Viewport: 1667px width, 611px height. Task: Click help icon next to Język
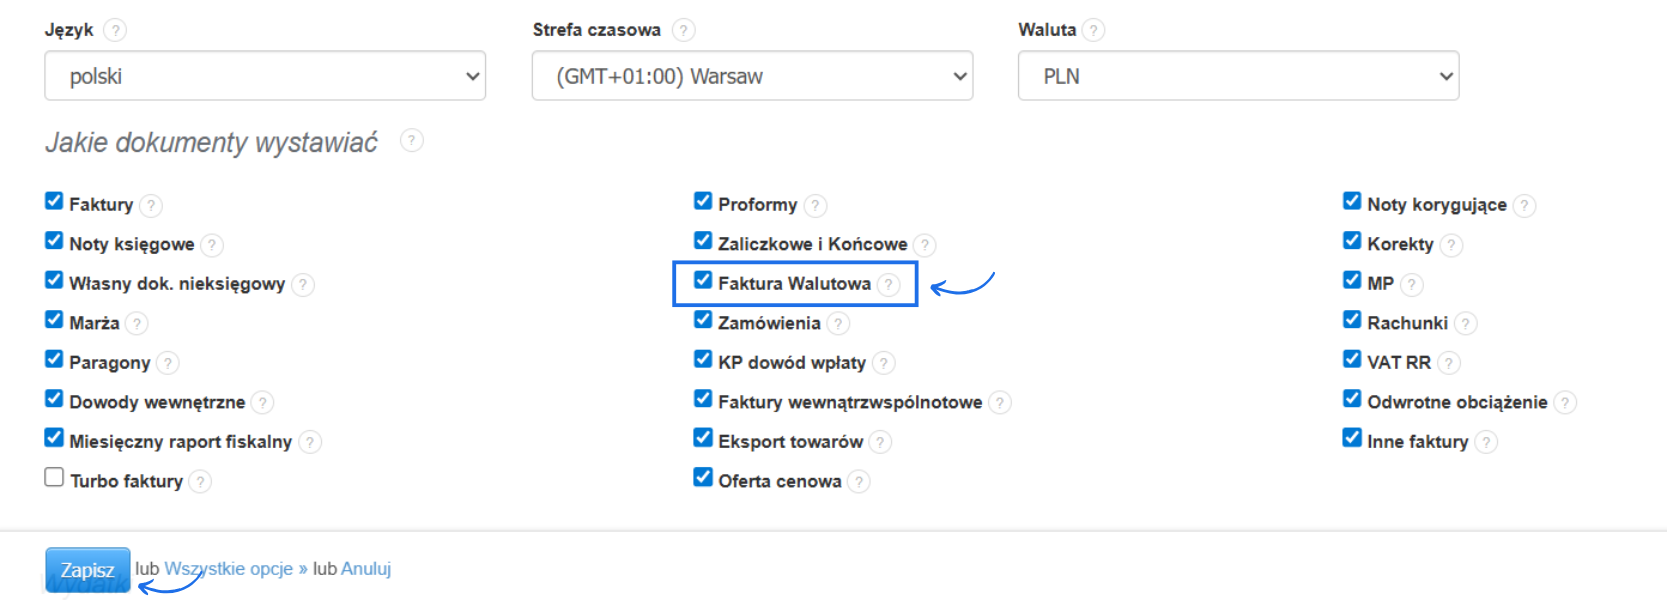click(115, 30)
